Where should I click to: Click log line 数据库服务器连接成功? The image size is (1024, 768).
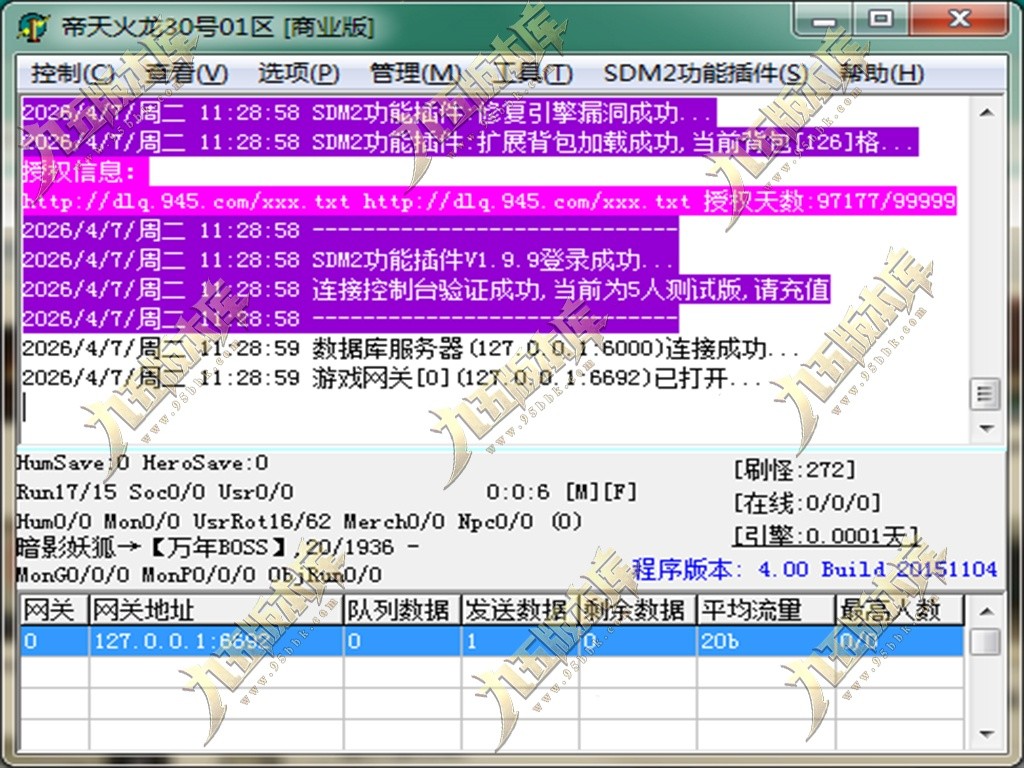[410, 349]
